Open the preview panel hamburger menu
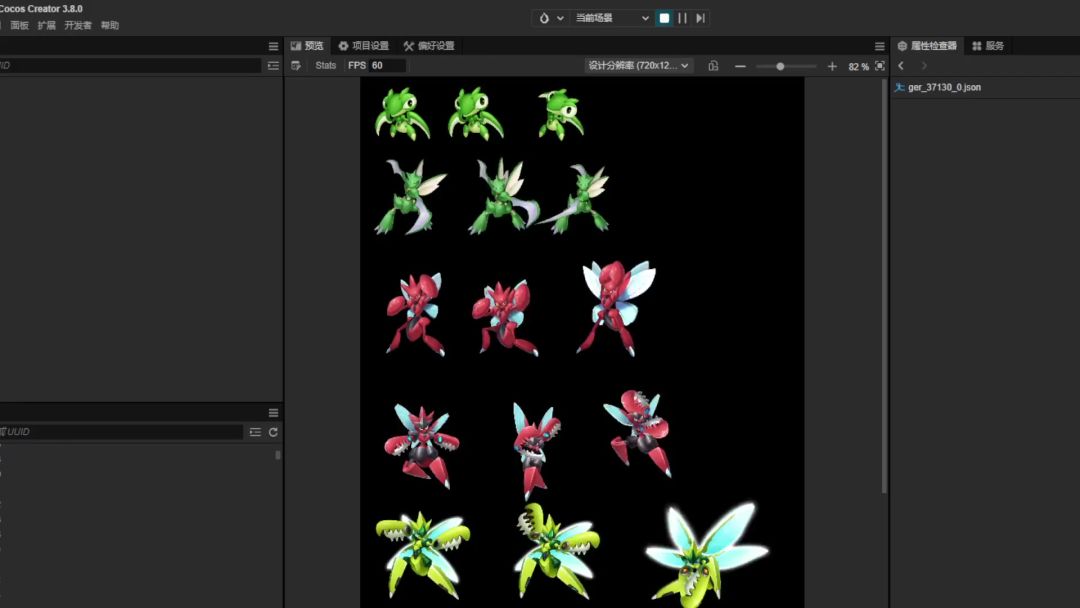 tap(880, 46)
